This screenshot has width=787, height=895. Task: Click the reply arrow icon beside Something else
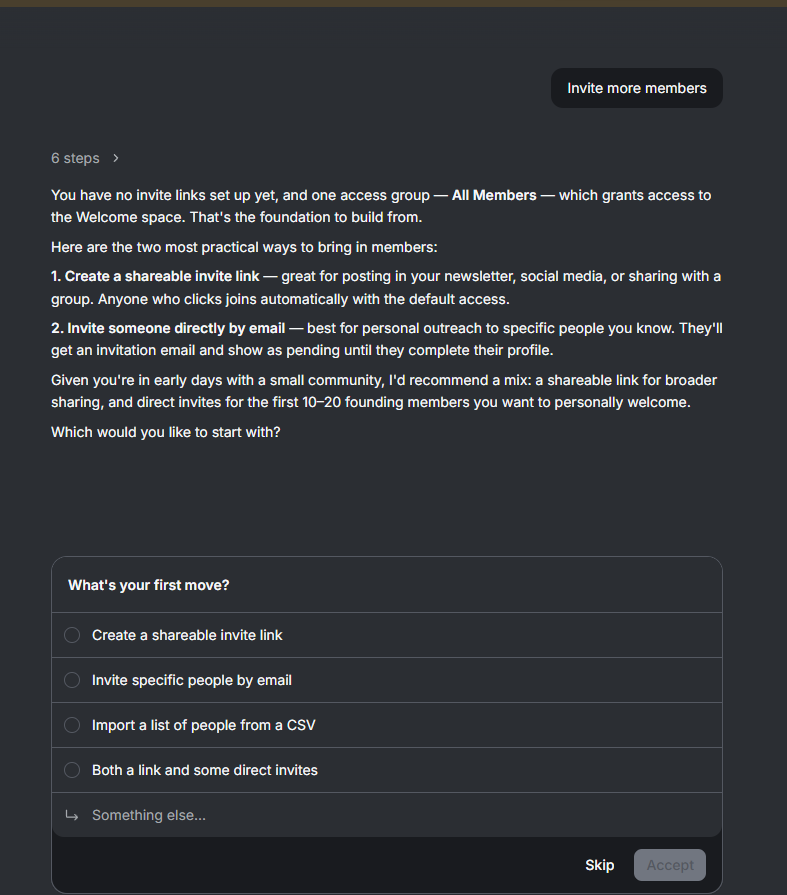click(72, 815)
